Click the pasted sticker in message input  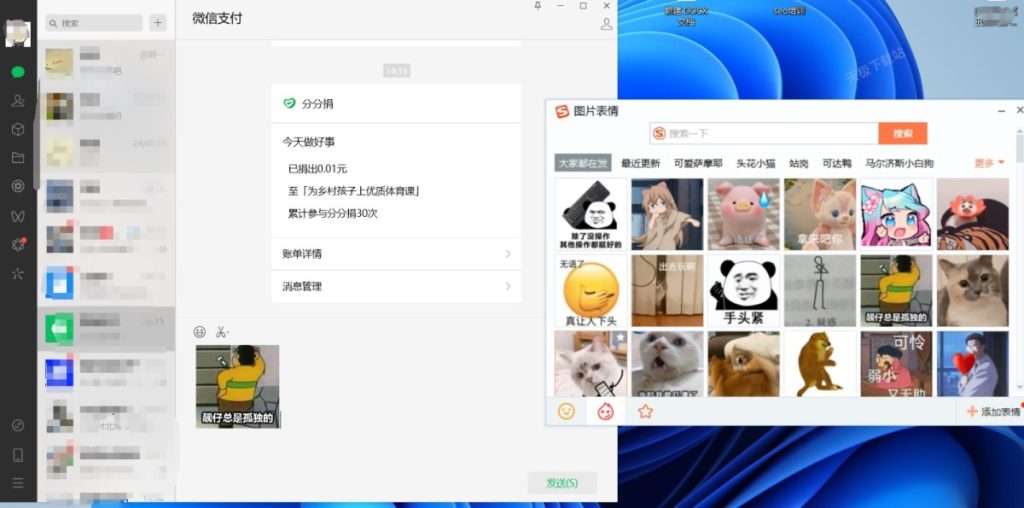pyautogui.click(x=238, y=387)
